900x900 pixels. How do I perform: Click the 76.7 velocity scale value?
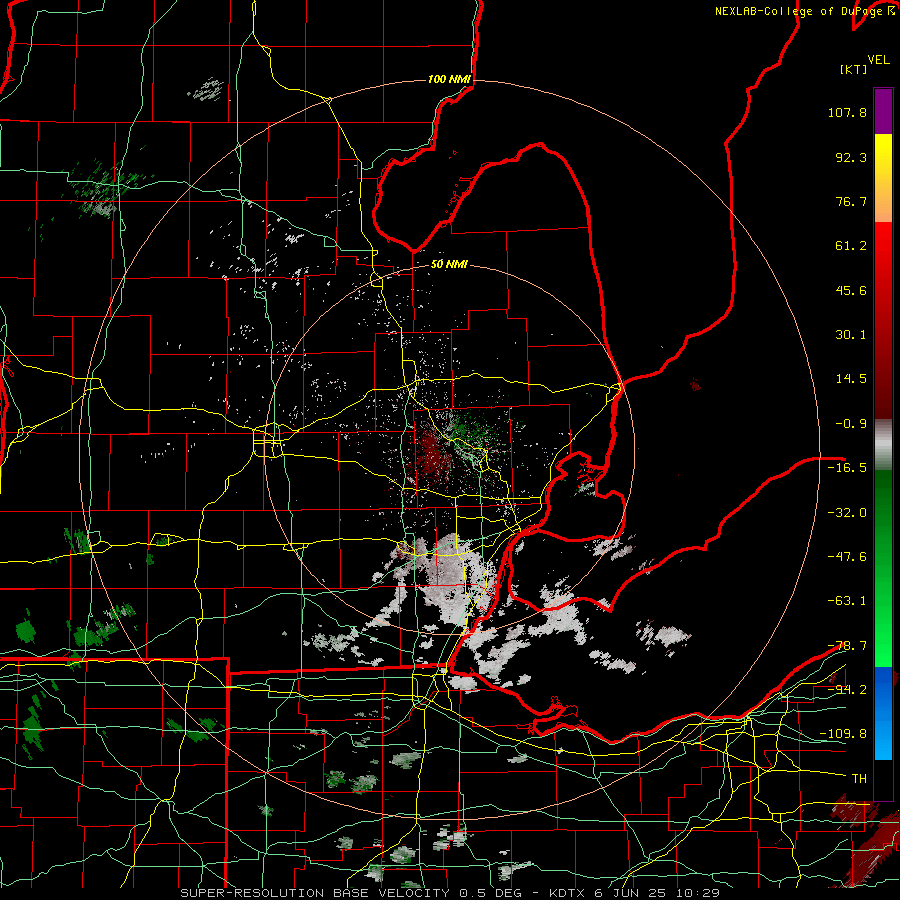point(851,201)
